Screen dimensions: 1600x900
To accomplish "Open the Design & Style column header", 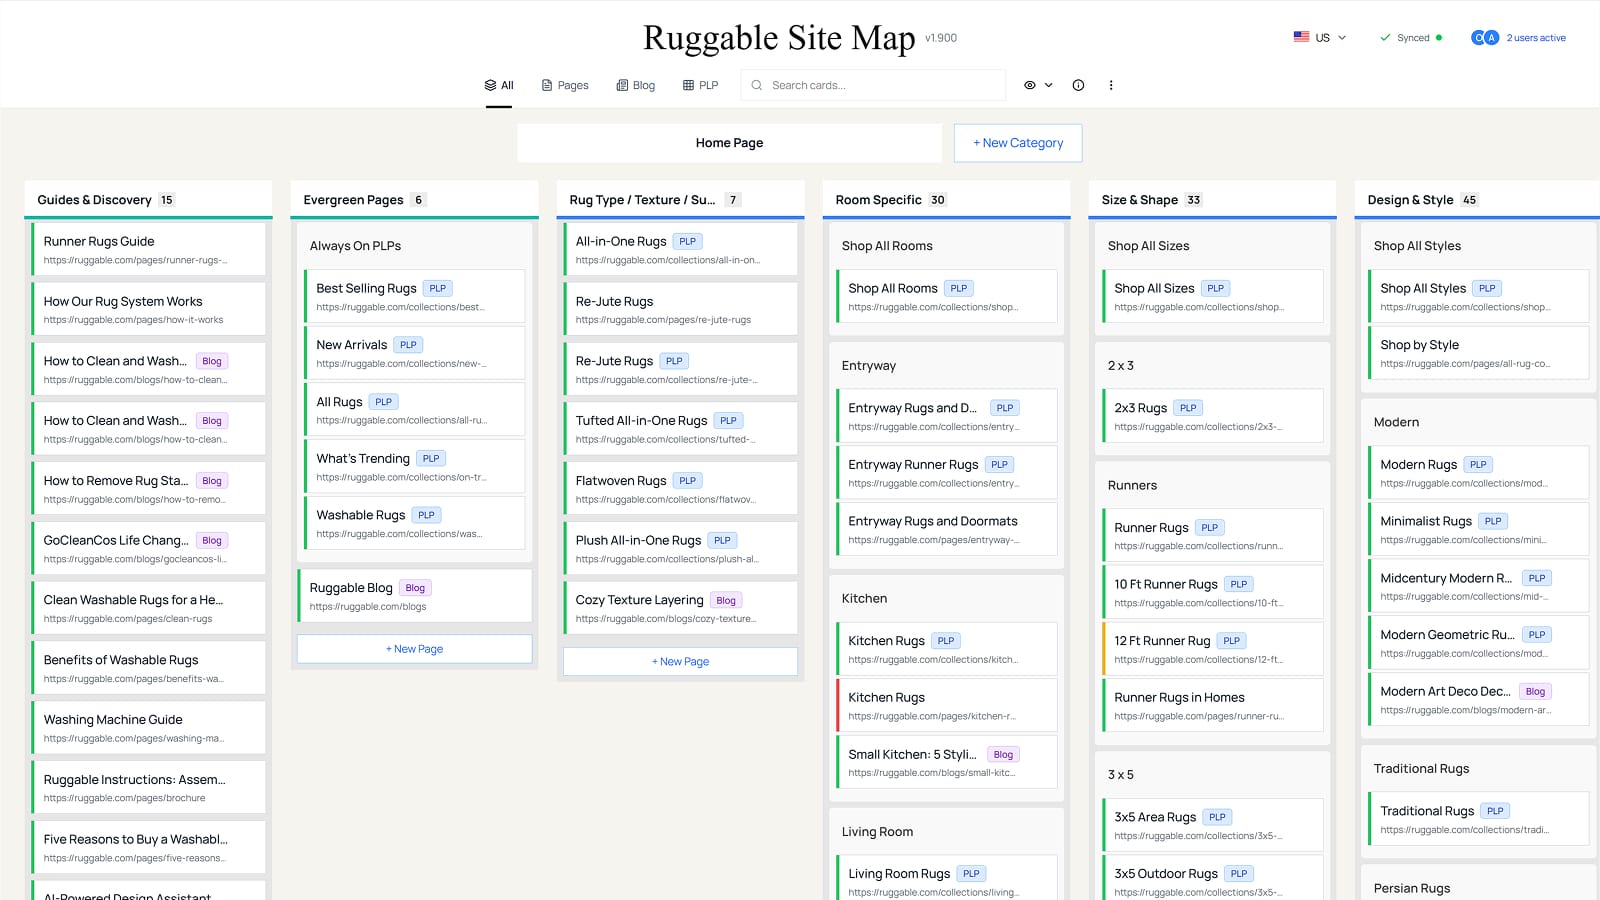I will (x=1478, y=199).
